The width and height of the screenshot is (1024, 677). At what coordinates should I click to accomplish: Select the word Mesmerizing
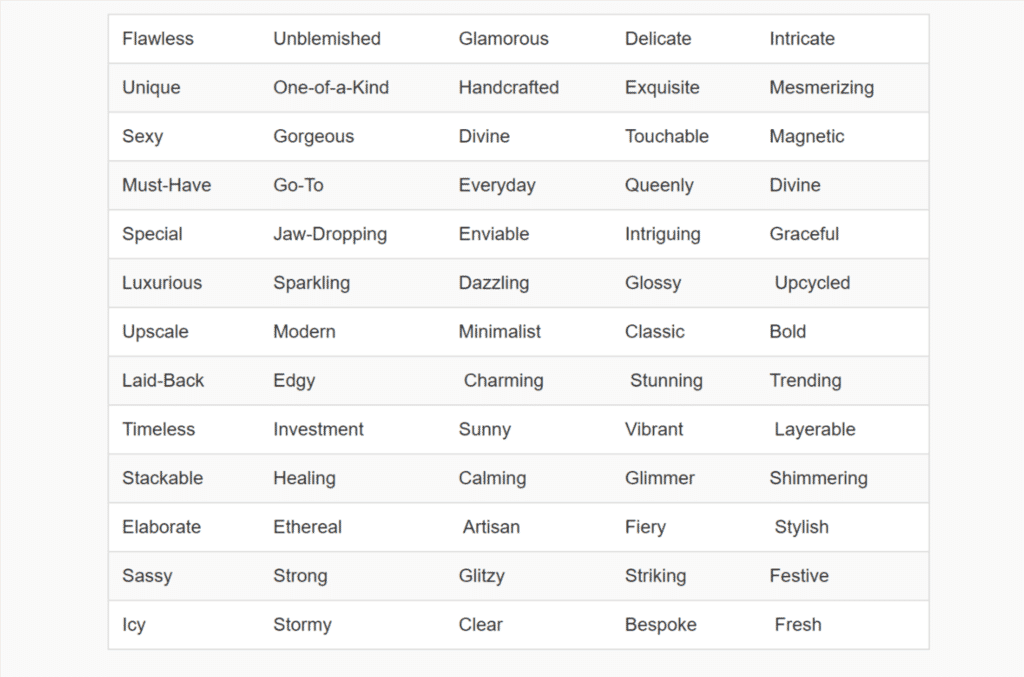pos(822,87)
